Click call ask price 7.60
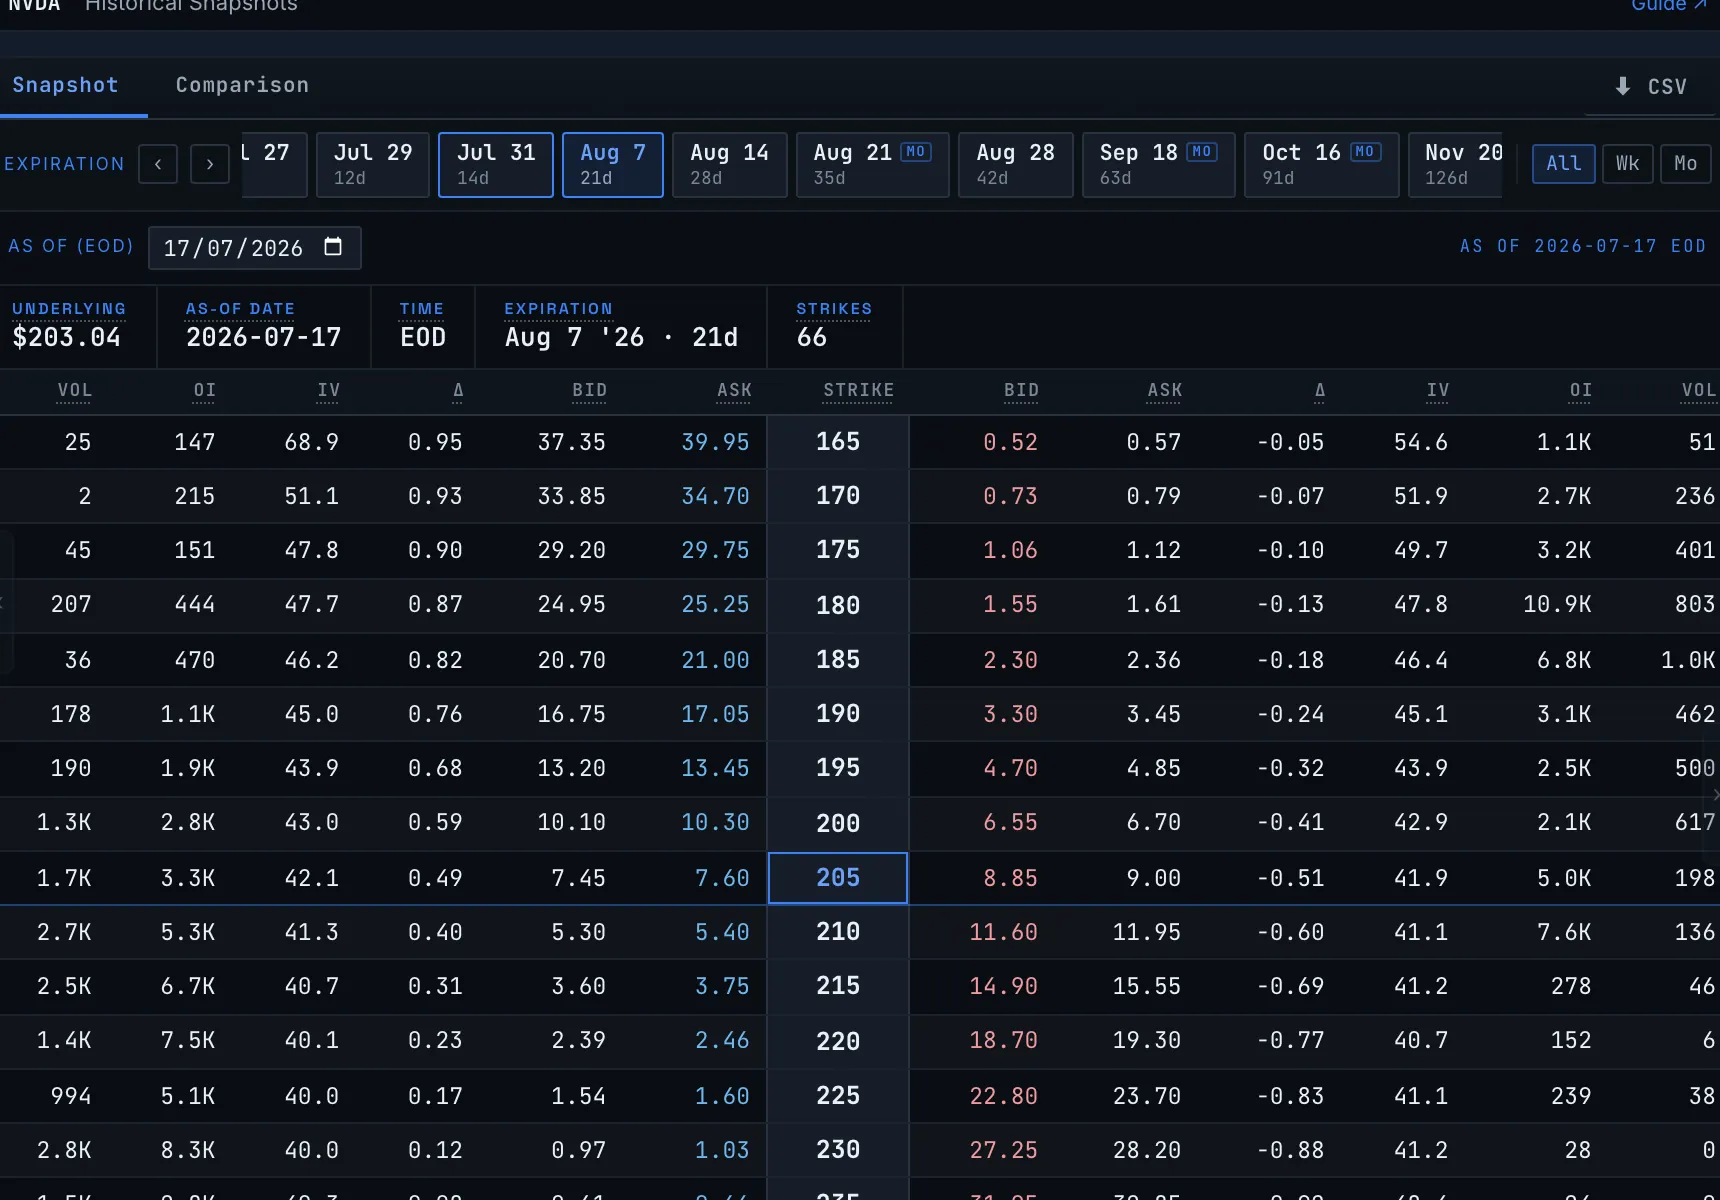1720x1200 pixels. click(x=722, y=878)
